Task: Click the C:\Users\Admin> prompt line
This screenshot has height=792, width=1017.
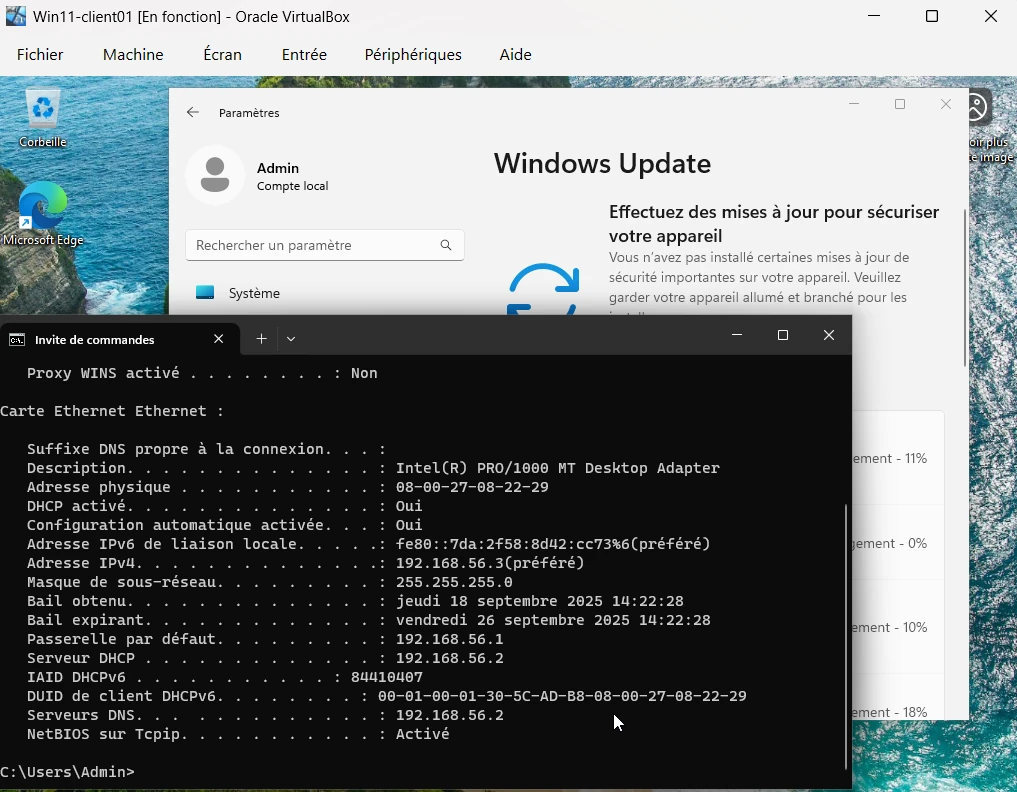Action: point(67,772)
